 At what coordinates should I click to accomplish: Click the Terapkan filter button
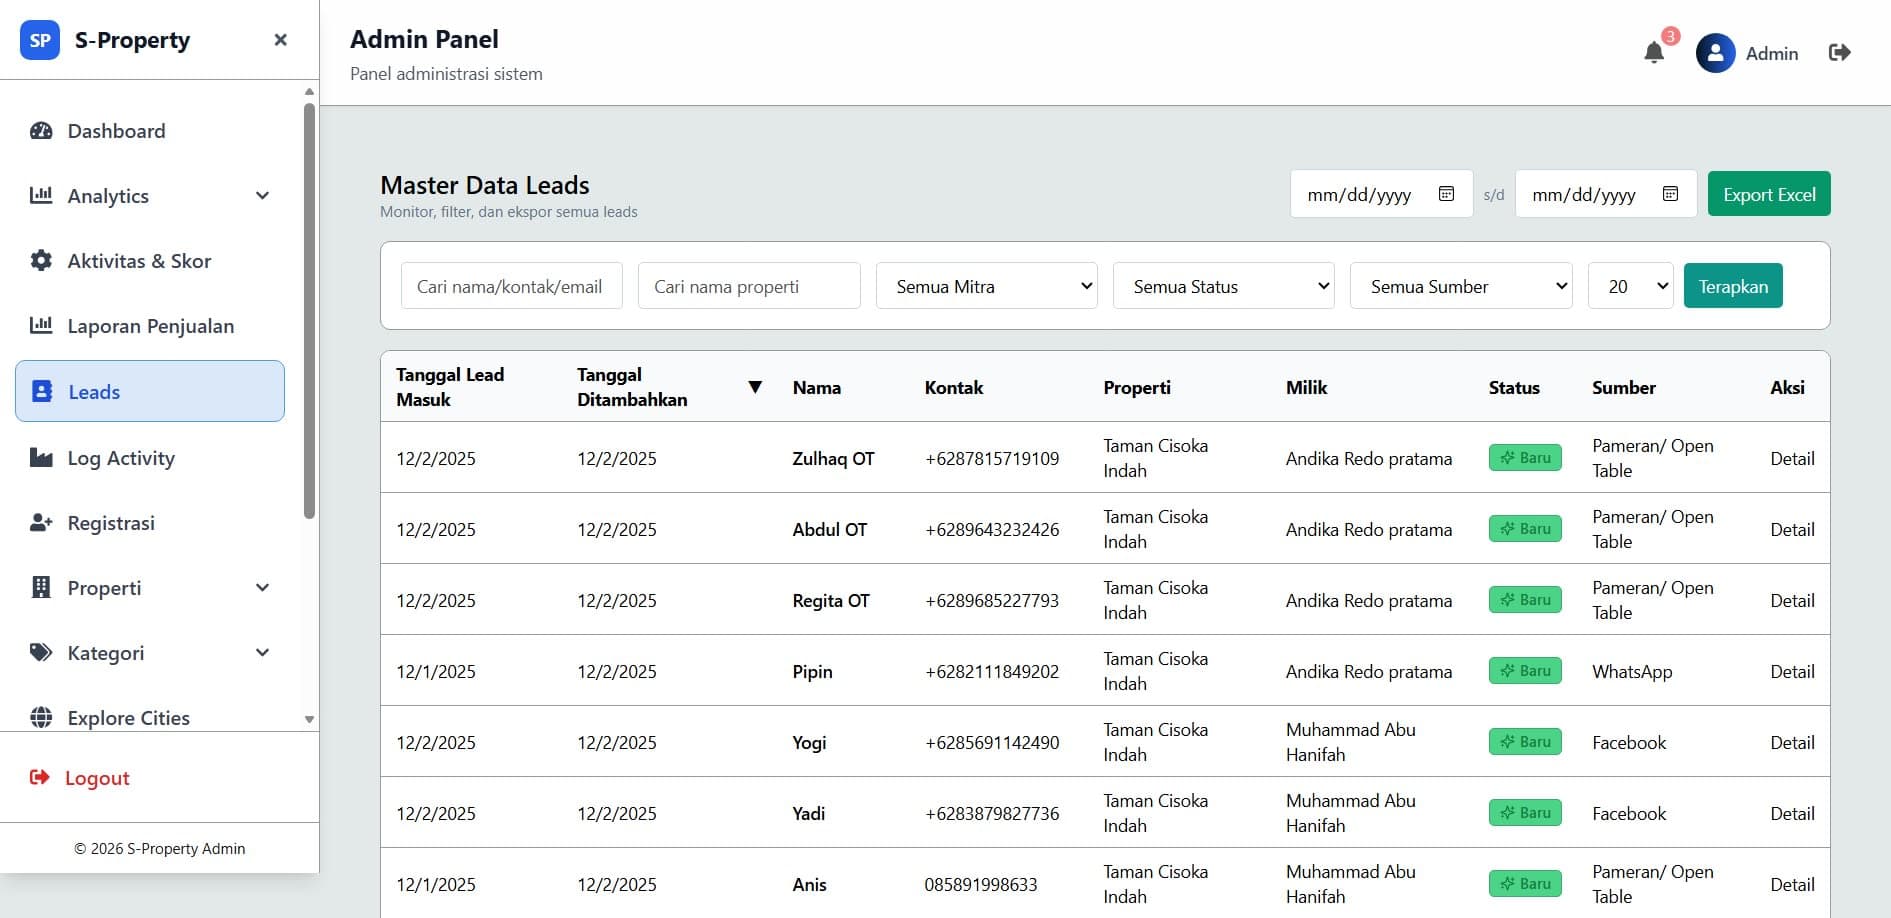[1733, 286]
